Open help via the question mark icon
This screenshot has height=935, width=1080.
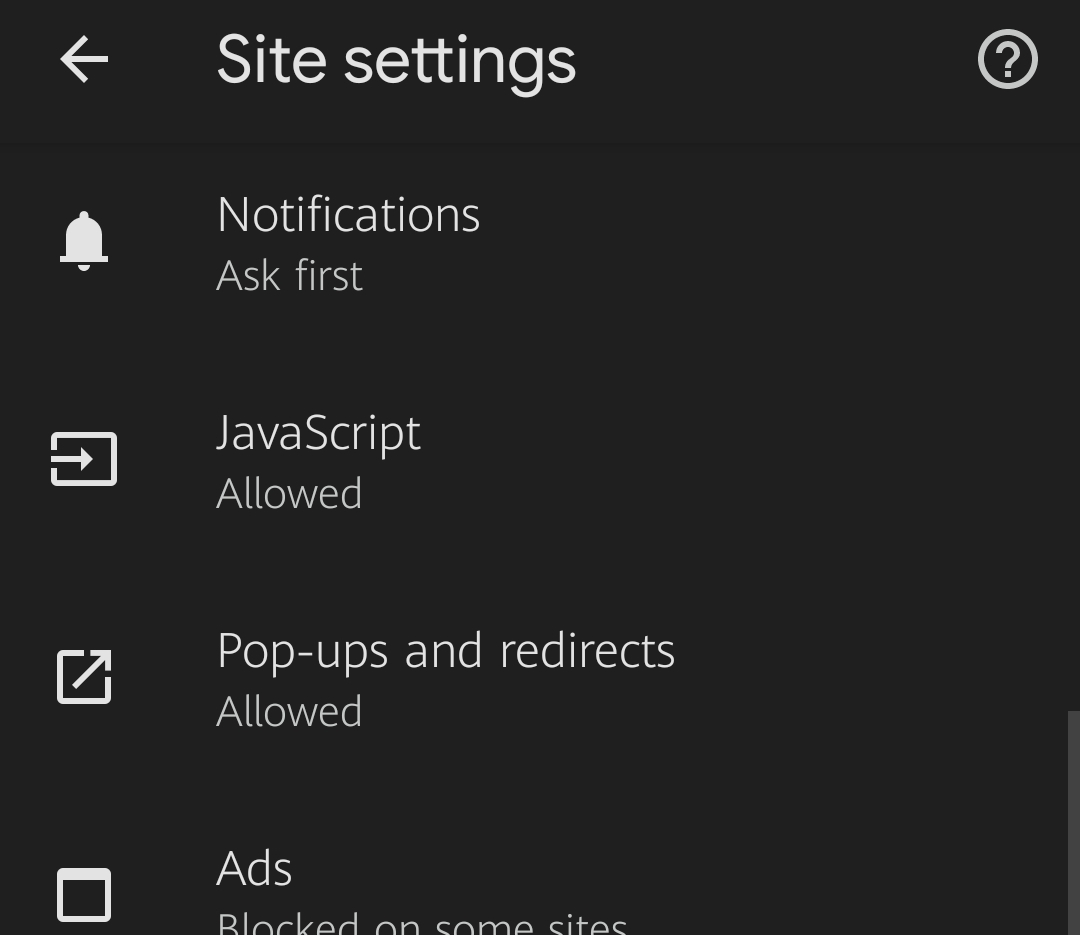pyautogui.click(x=1008, y=59)
